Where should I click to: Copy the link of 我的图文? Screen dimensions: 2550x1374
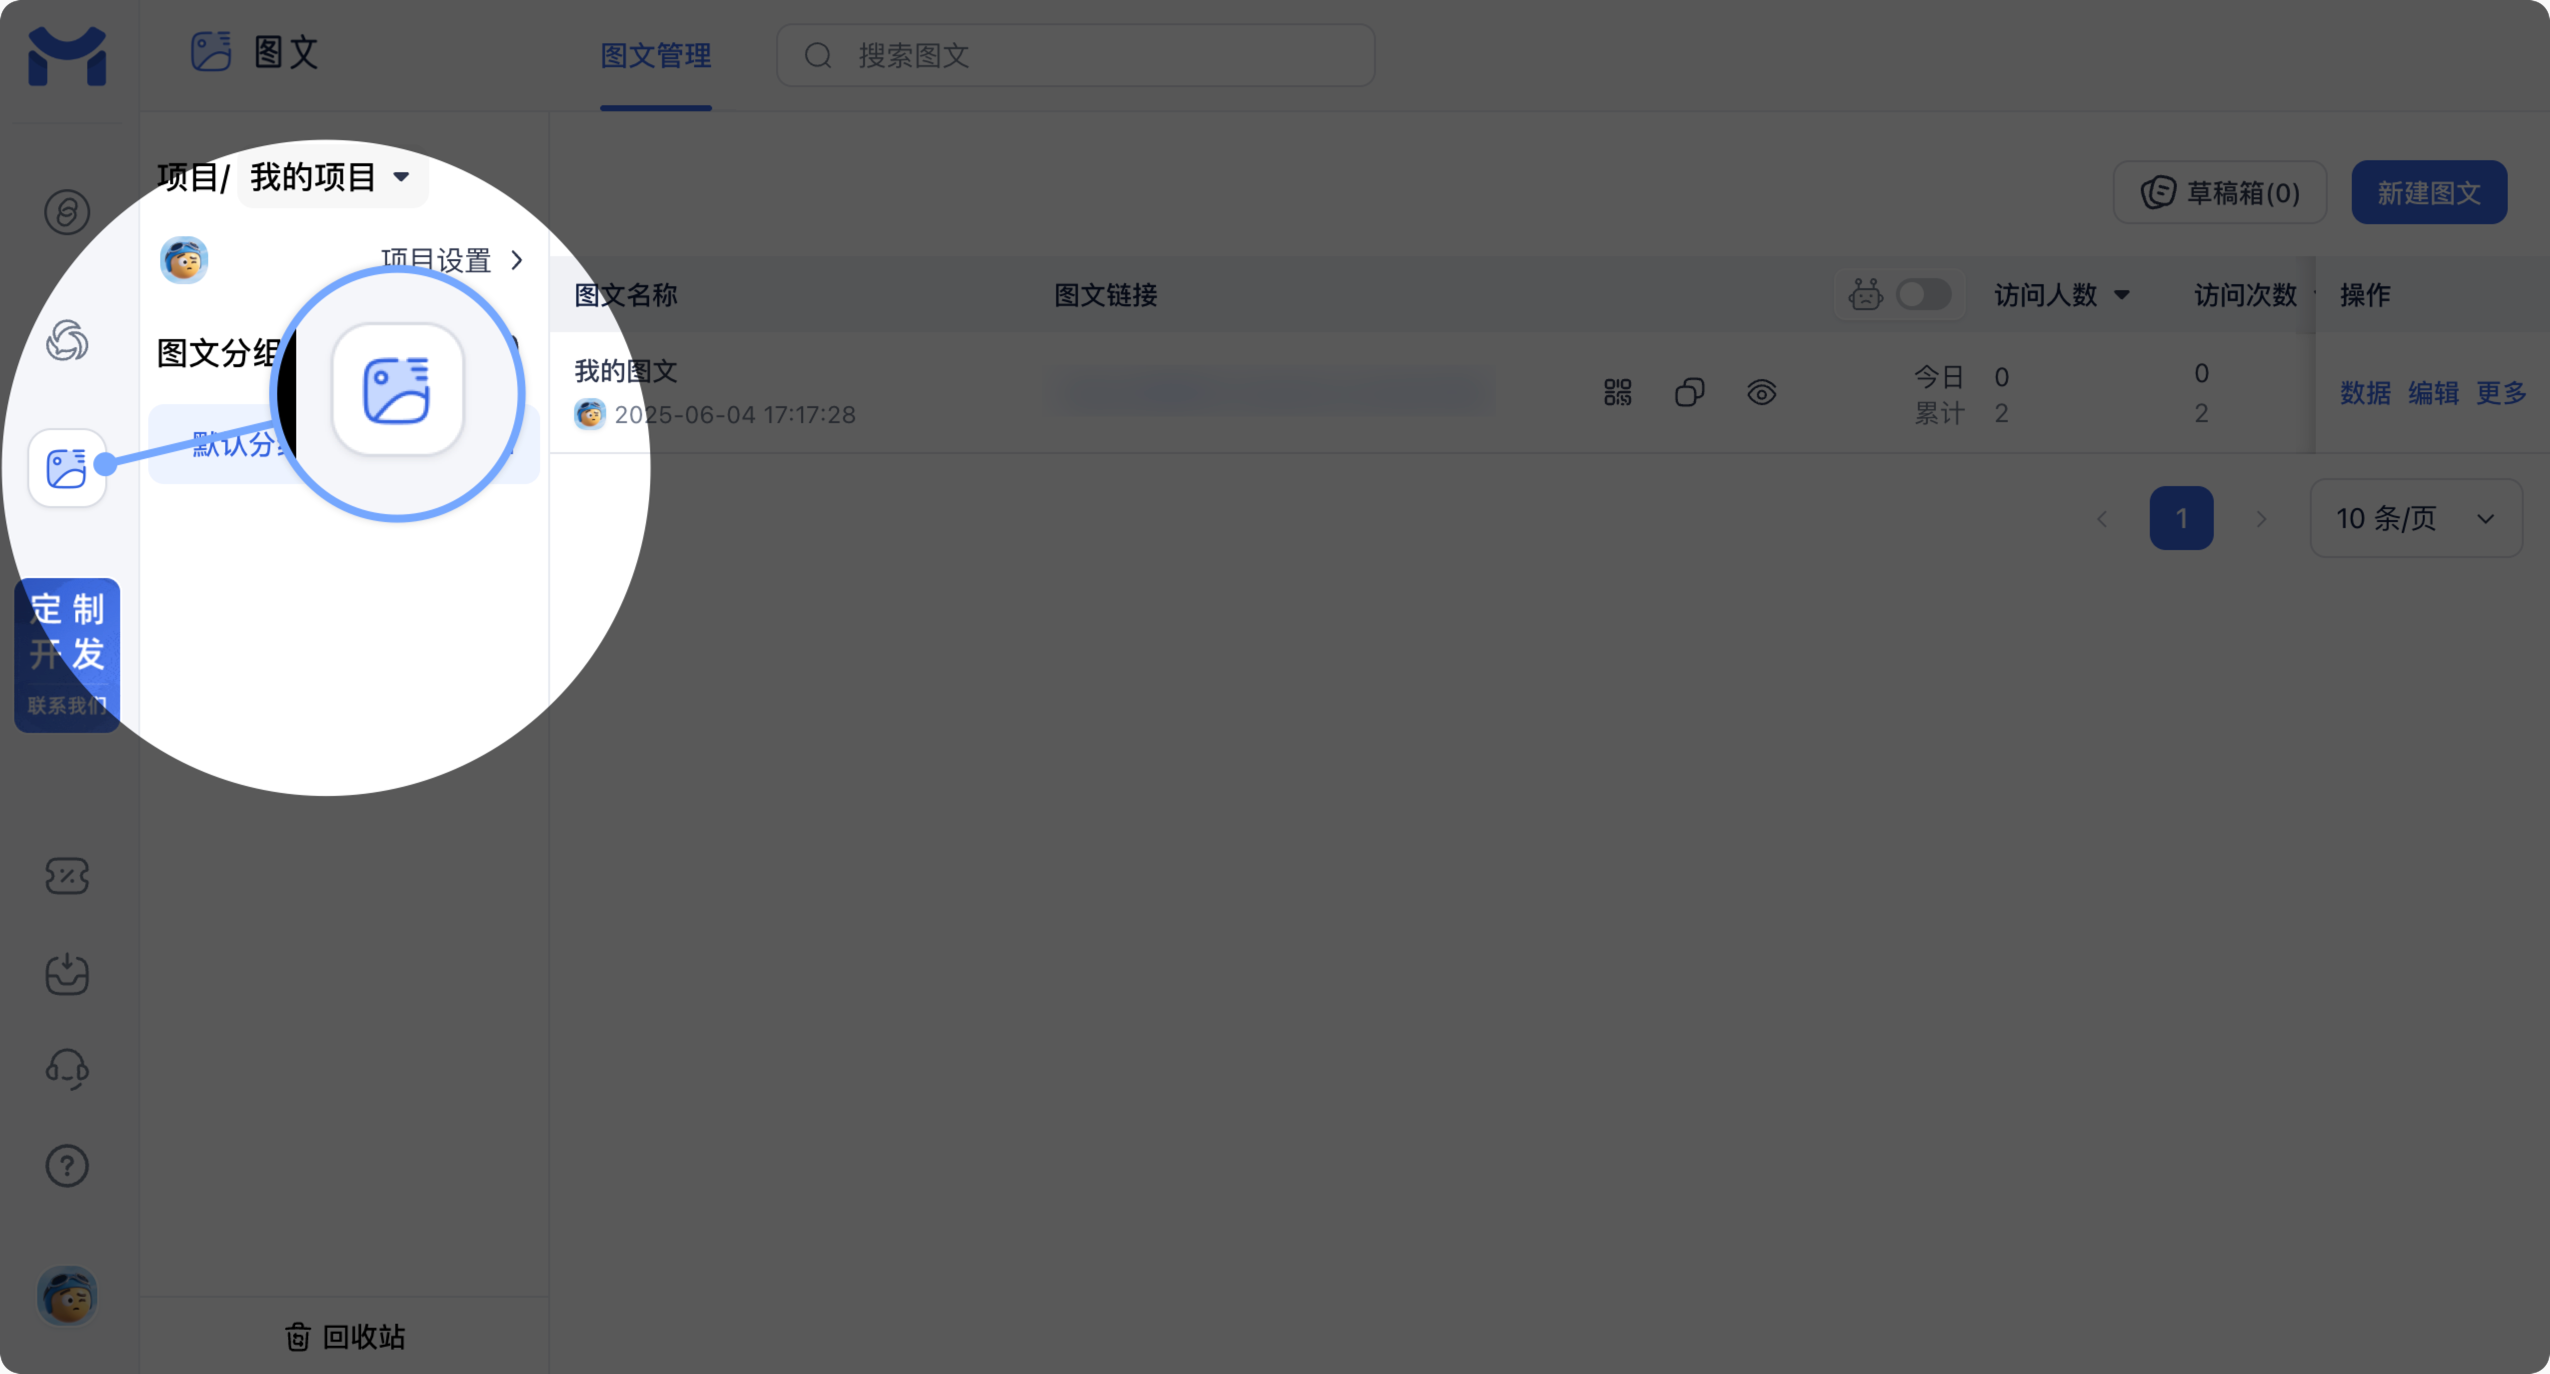click(1689, 392)
